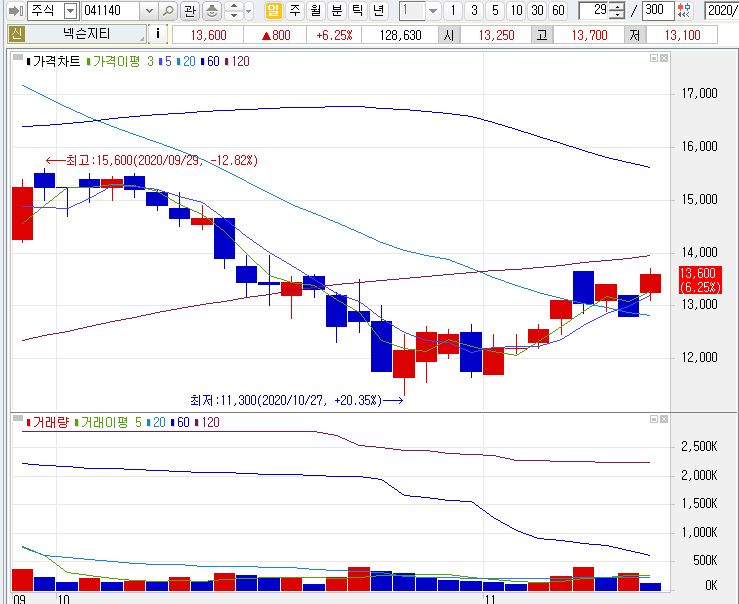The width and height of the screenshot is (739, 604).
Task: Click the 가격차트 legend label
Action: click(x=53, y=62)
